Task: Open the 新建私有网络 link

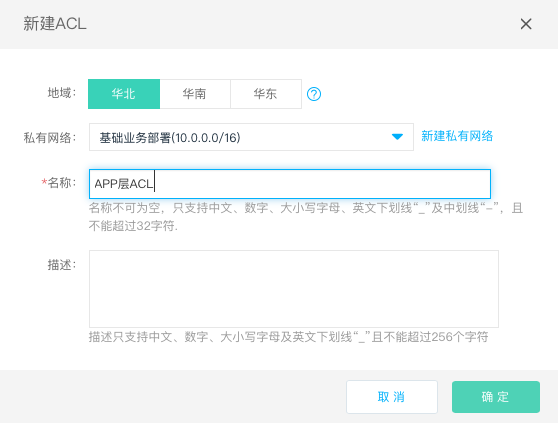Action: pyautogui.click(x=457, y=136)
